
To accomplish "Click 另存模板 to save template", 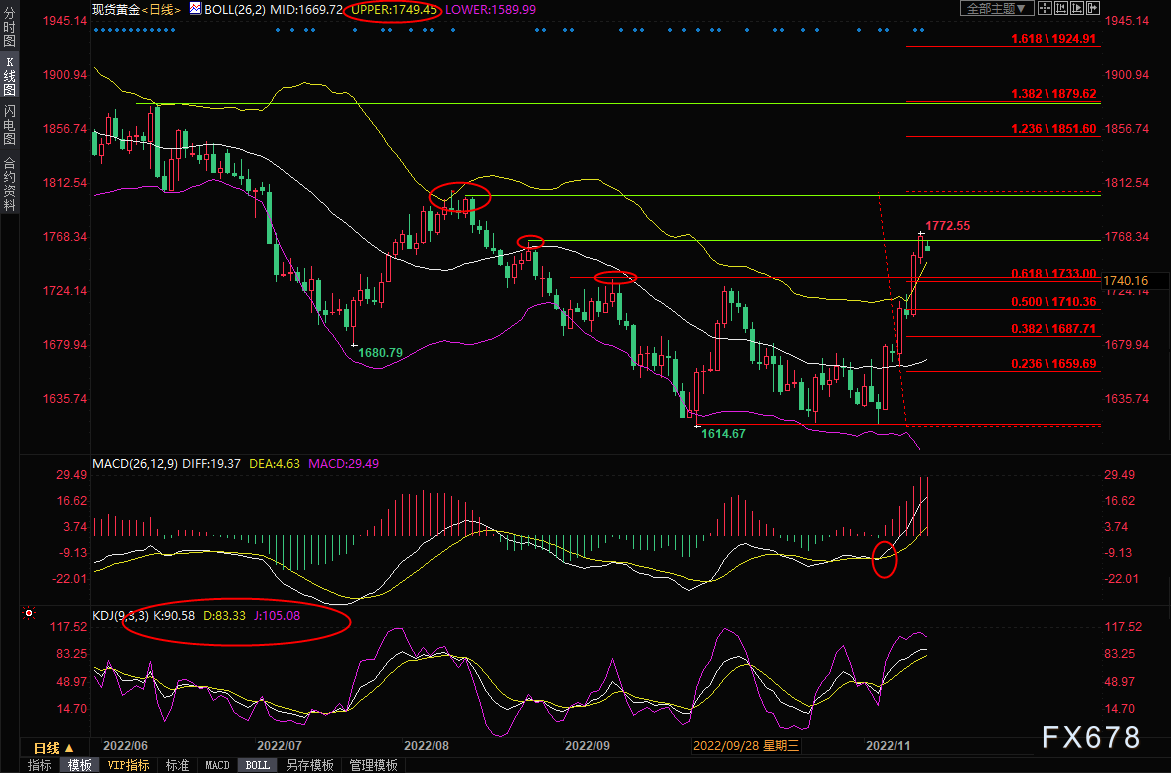I will click(309, 765).
